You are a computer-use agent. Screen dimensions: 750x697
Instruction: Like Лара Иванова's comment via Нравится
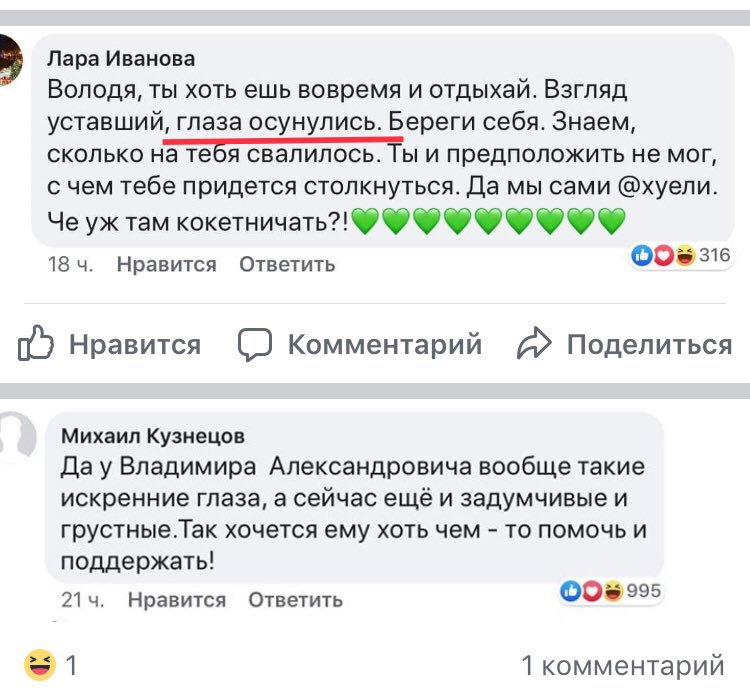point(166,265)
